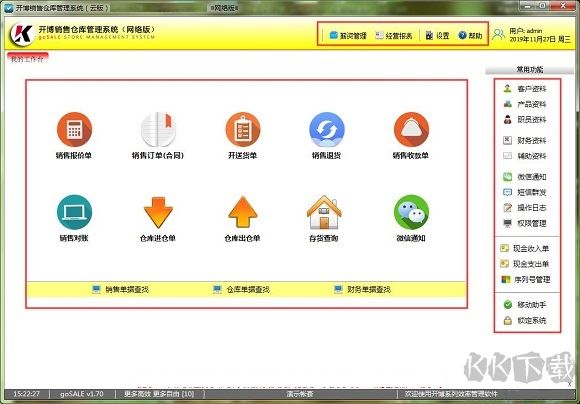Open the 销售单据查找 link
Viewport: 580px width, 404px height.
tap(120, 289)
